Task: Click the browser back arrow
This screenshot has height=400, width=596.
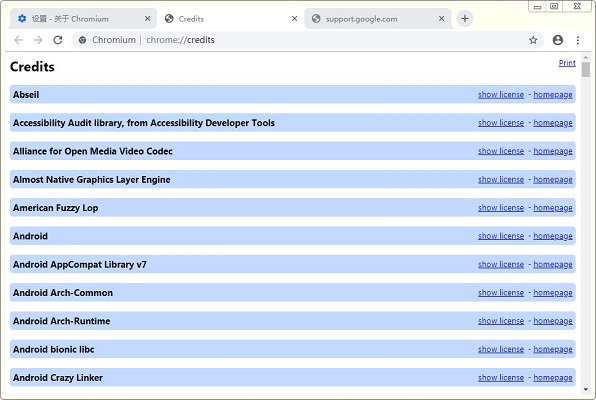Action: tap(18, 40)
